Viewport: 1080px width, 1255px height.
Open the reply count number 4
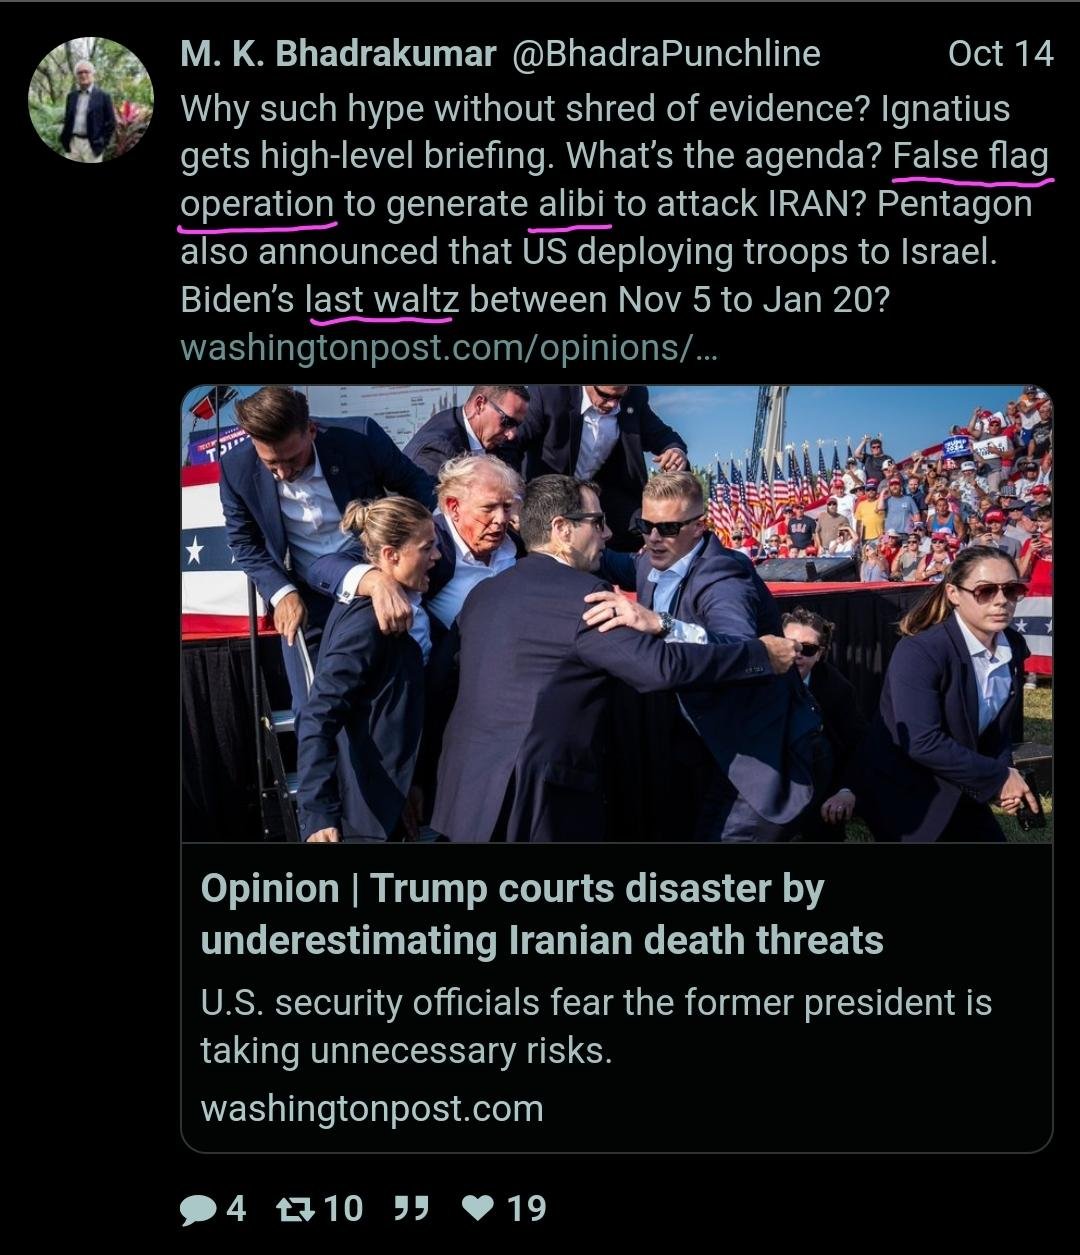pyautogui.click(x=235, y=1209)
